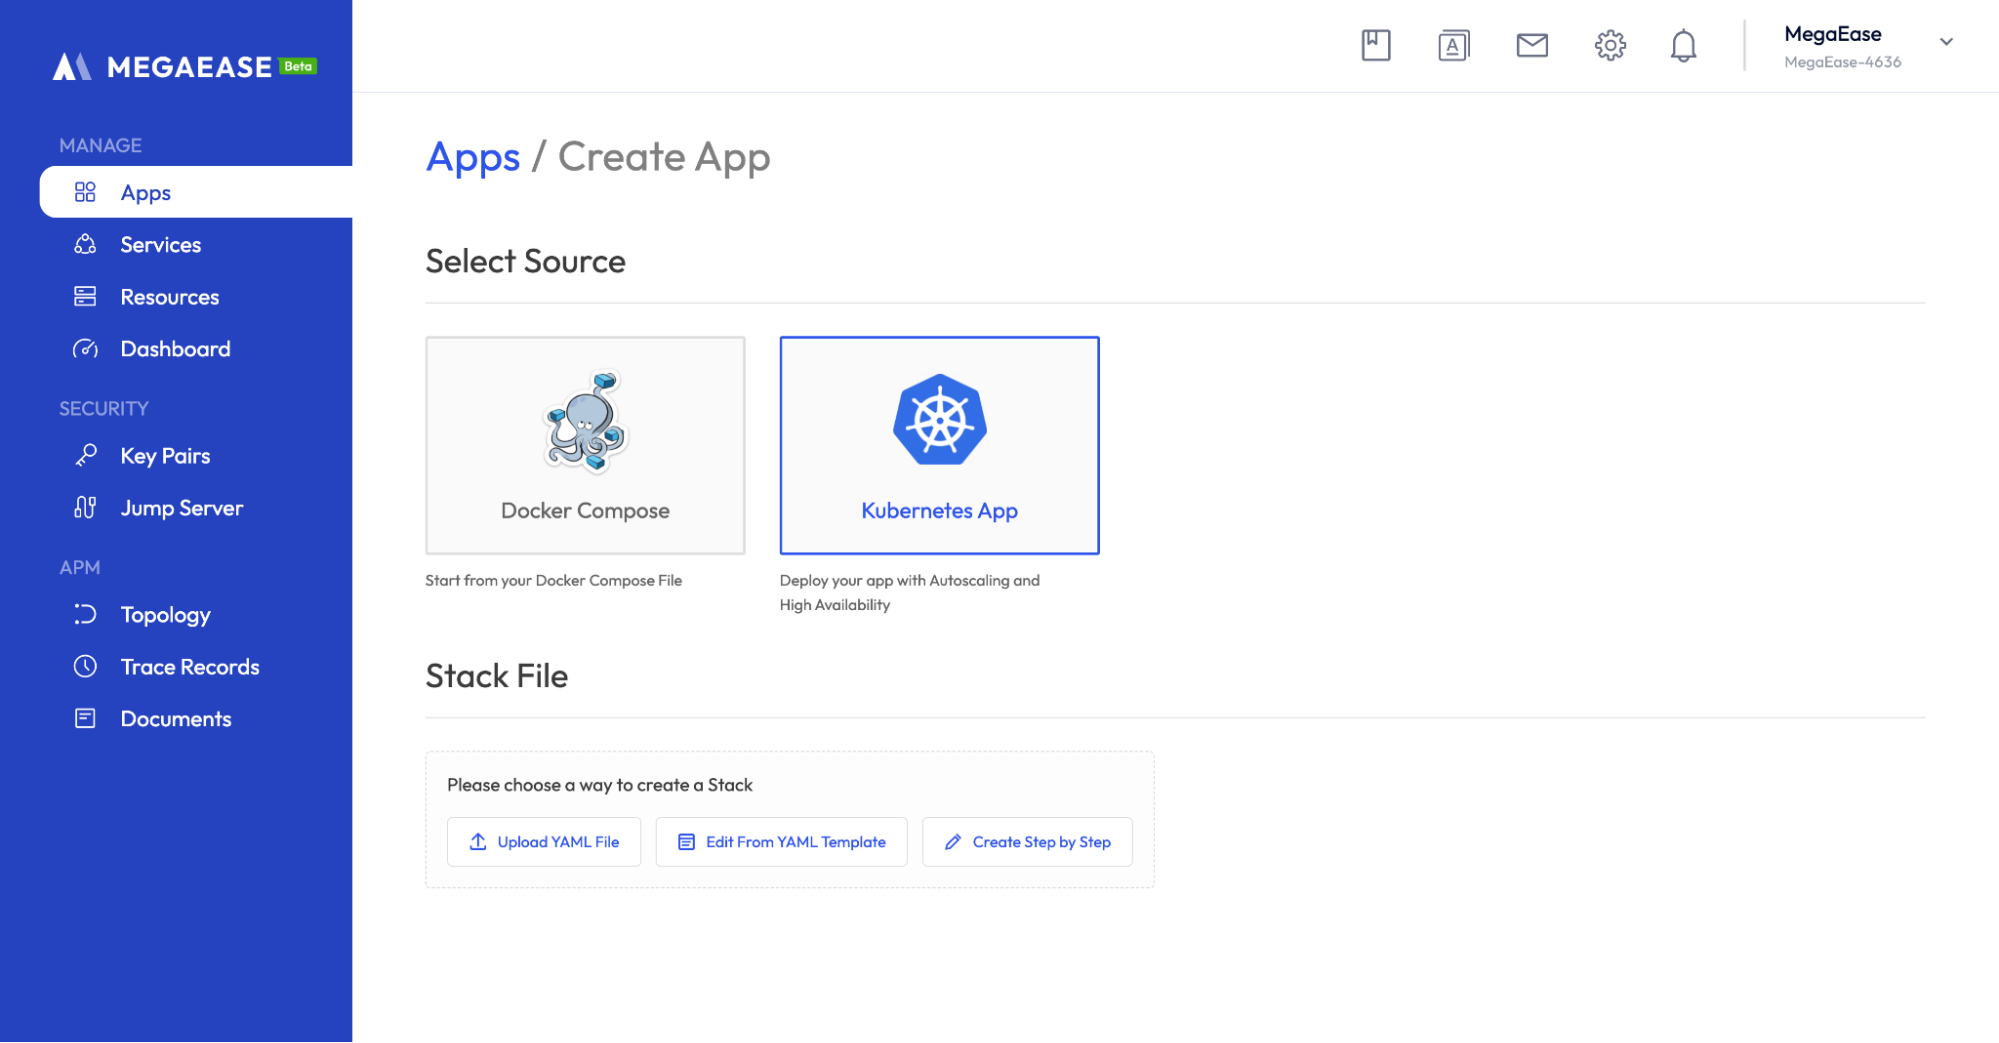Click Upload YAML File button
Screen dimensions: 1999x1043
[x=544, y=842]
